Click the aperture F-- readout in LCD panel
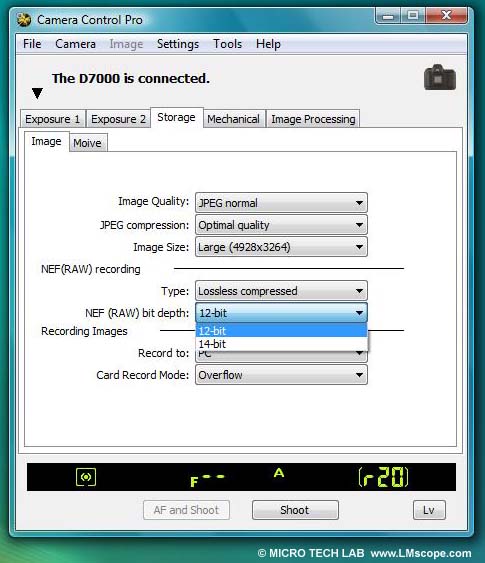Viewport: 485px width, 563px height. [207, 480]
